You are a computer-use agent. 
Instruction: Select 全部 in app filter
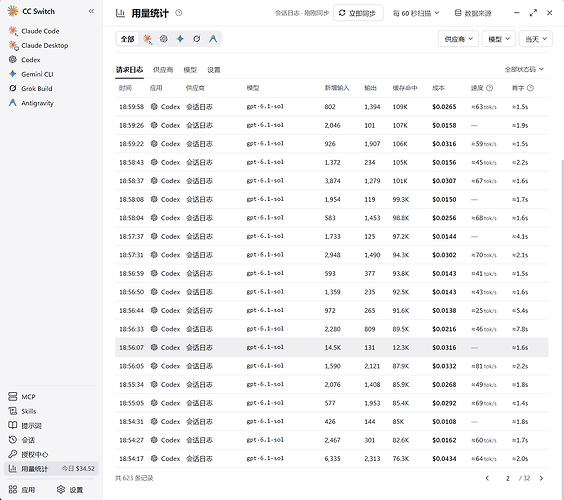[127, 39]
